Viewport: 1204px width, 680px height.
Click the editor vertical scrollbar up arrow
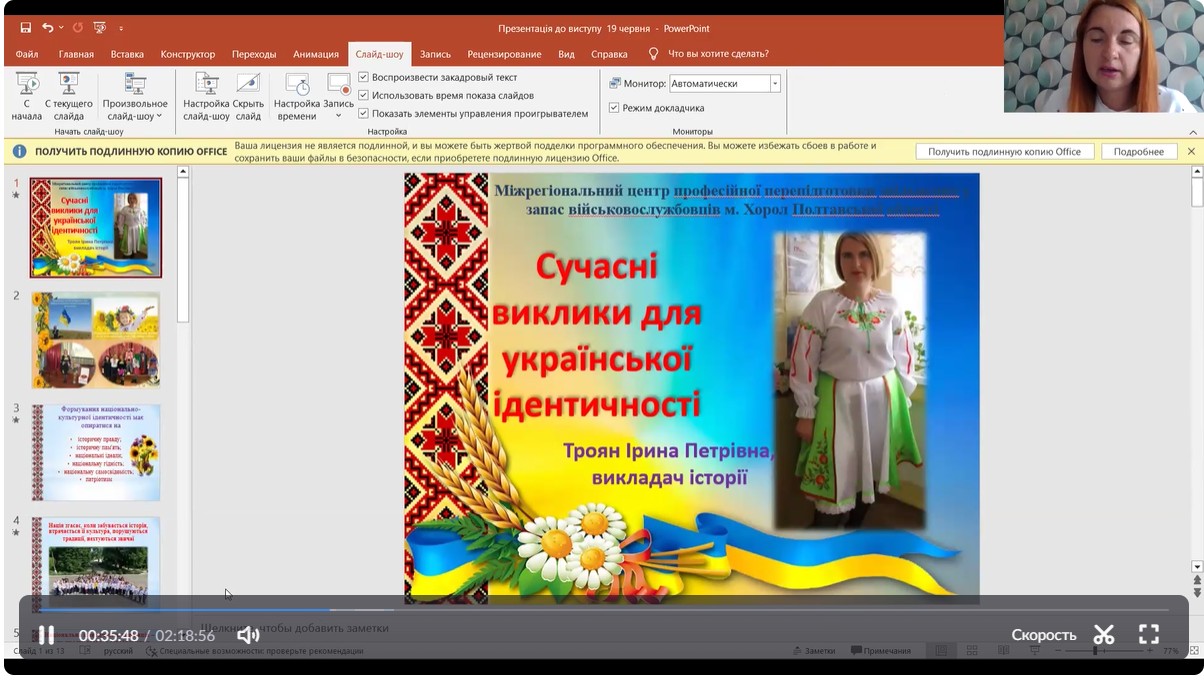1197,172
